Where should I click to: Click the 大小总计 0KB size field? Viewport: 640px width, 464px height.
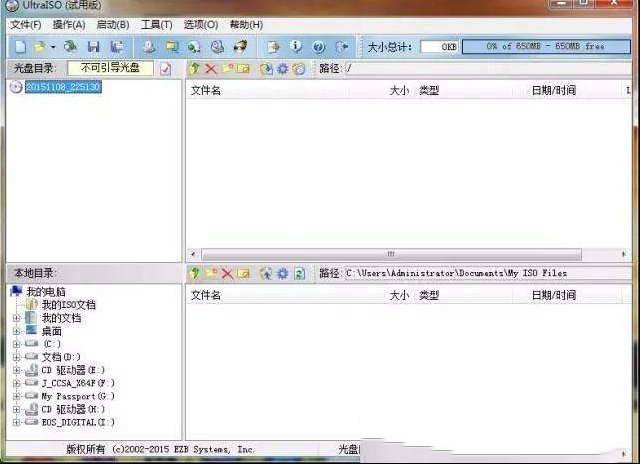[440, 47]
